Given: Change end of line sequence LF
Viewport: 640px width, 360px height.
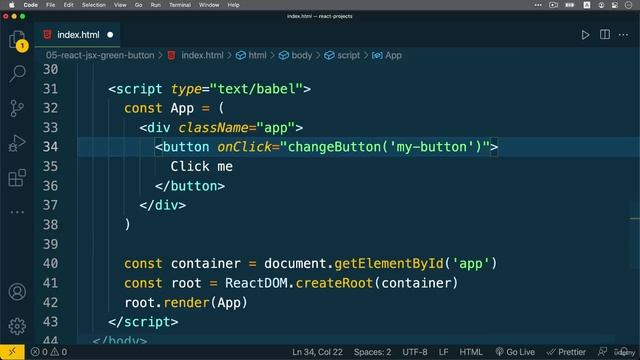Looking at the screenshot, I should click(443, 352).
